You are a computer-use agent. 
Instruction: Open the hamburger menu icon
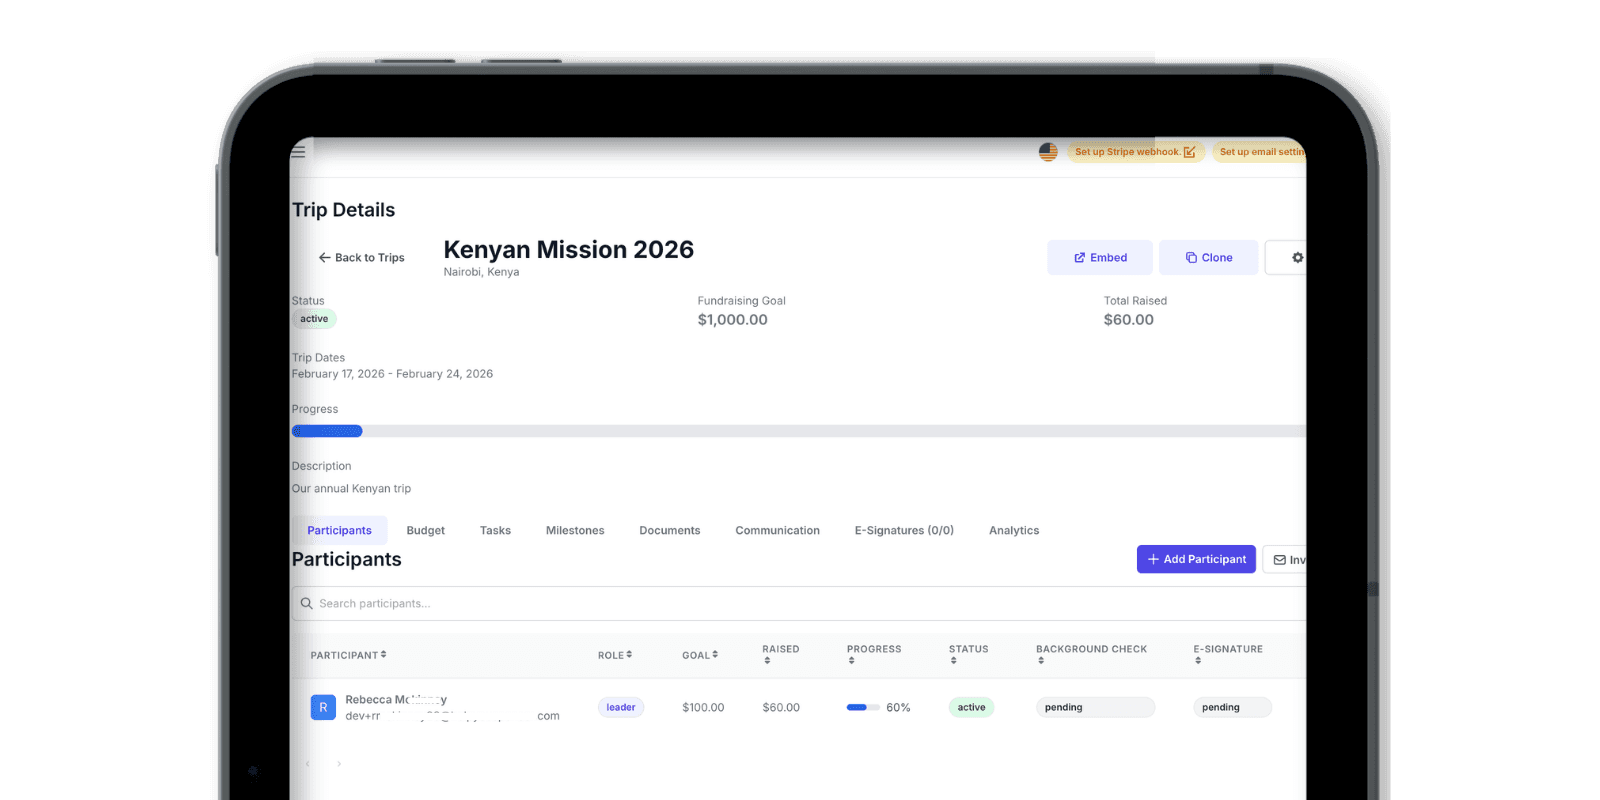(298, 152)
